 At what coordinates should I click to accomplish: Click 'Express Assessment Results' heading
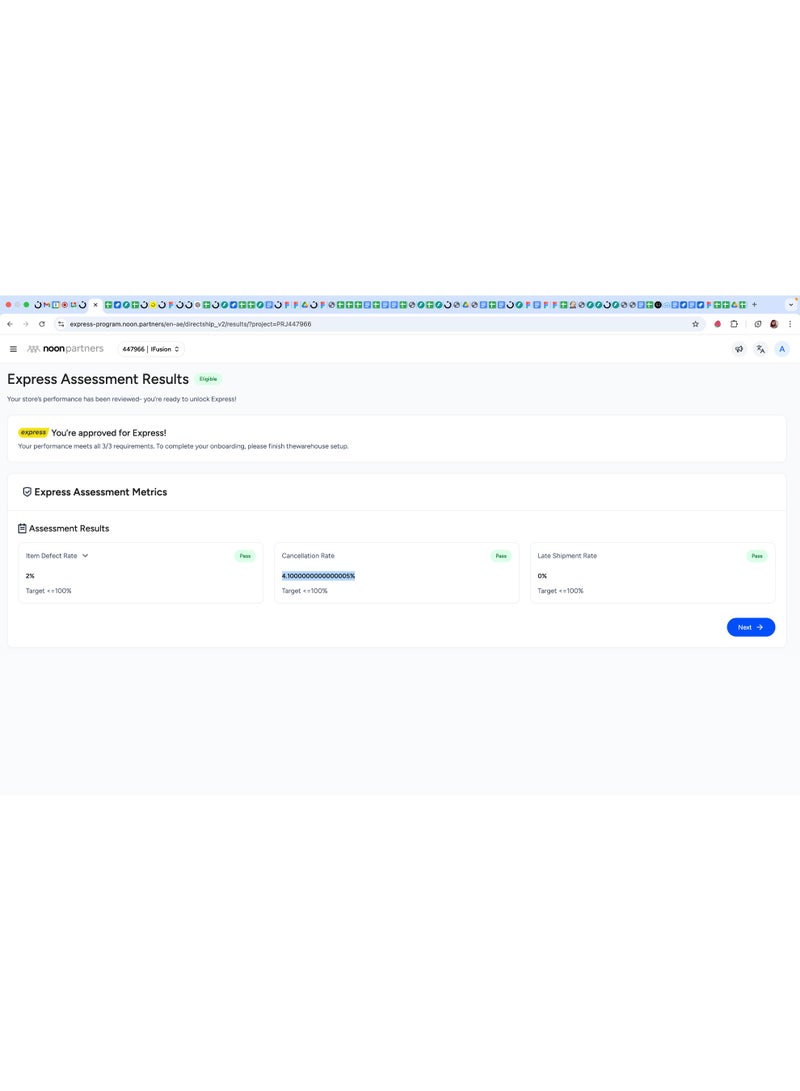(98, 379)
